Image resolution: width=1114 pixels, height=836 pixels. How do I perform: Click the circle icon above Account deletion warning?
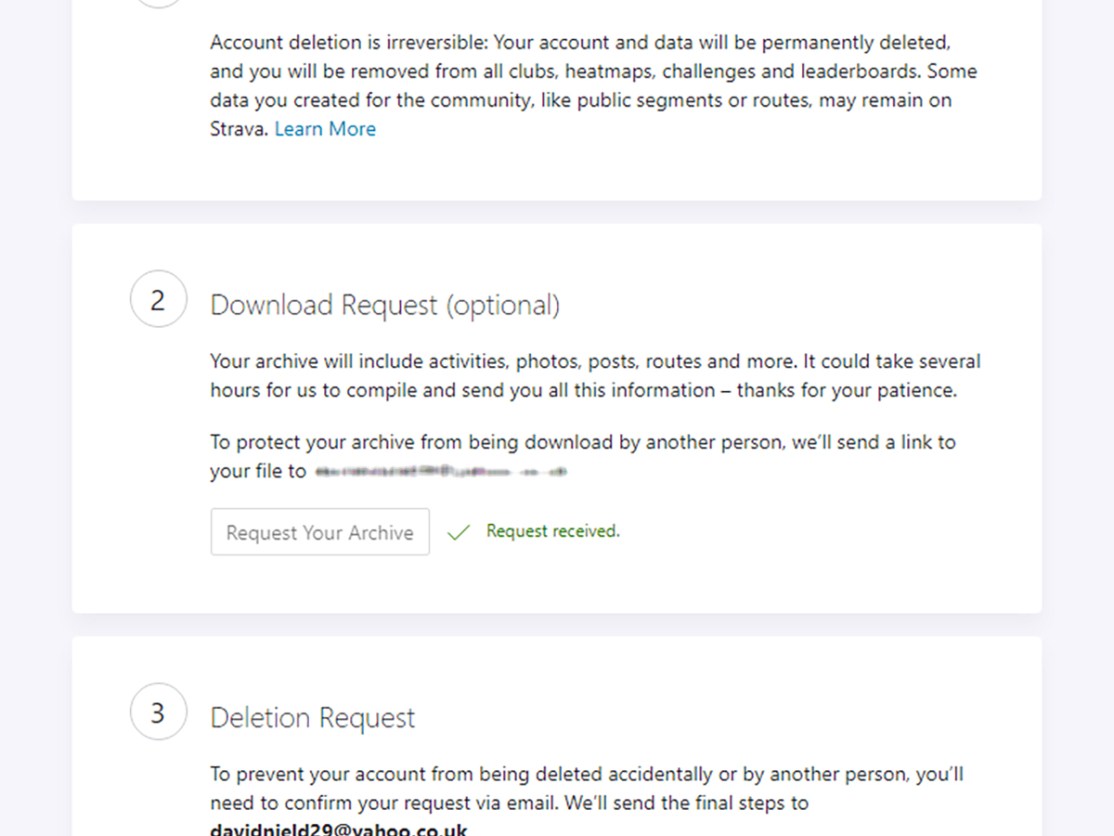[158, 5]
